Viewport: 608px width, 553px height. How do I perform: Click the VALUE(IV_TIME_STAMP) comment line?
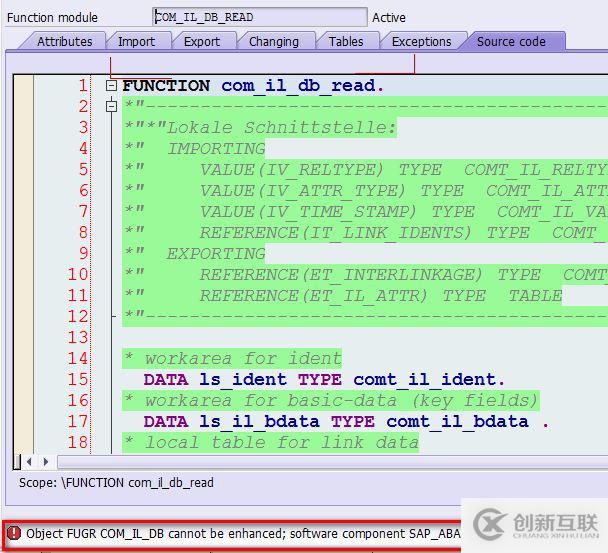[364, 212]
